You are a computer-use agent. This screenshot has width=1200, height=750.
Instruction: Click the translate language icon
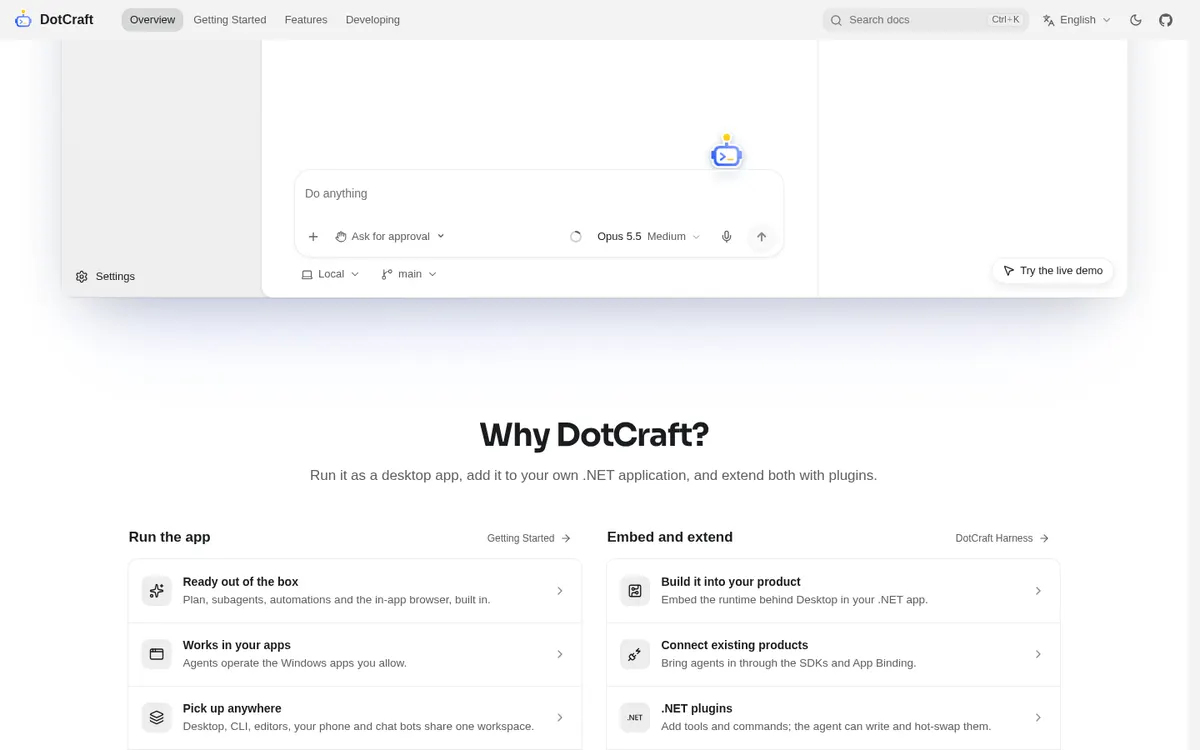pos(1049,20)
